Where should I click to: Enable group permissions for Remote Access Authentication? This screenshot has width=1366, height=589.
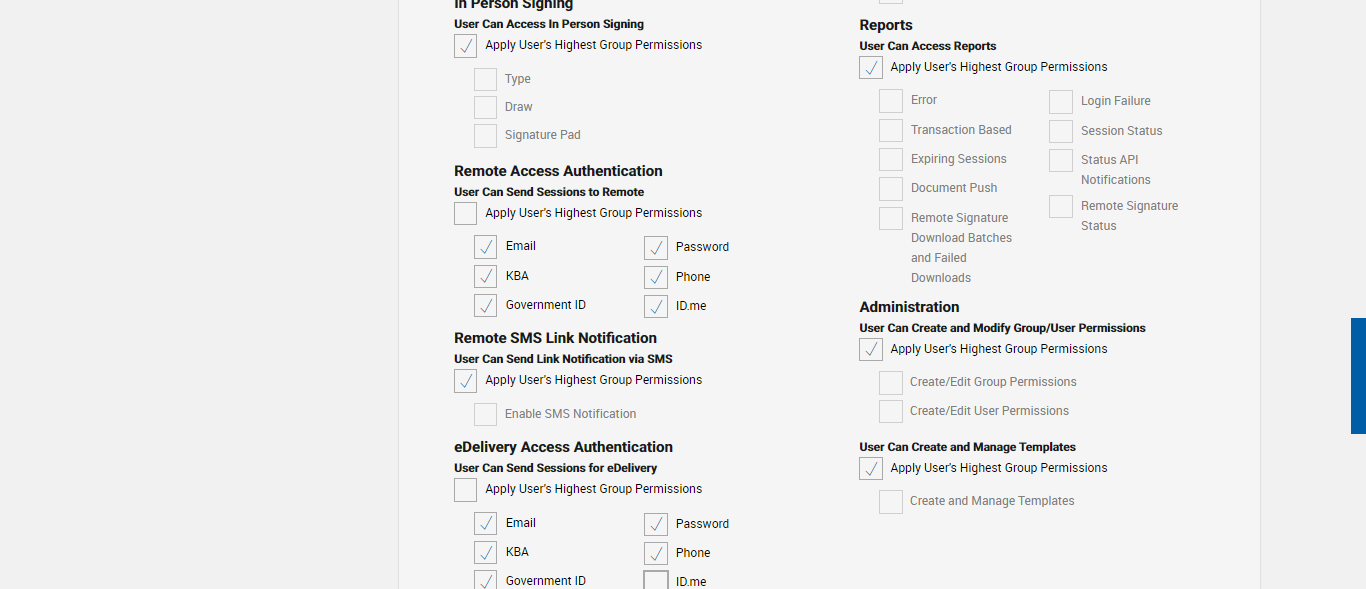coord(465,214)
